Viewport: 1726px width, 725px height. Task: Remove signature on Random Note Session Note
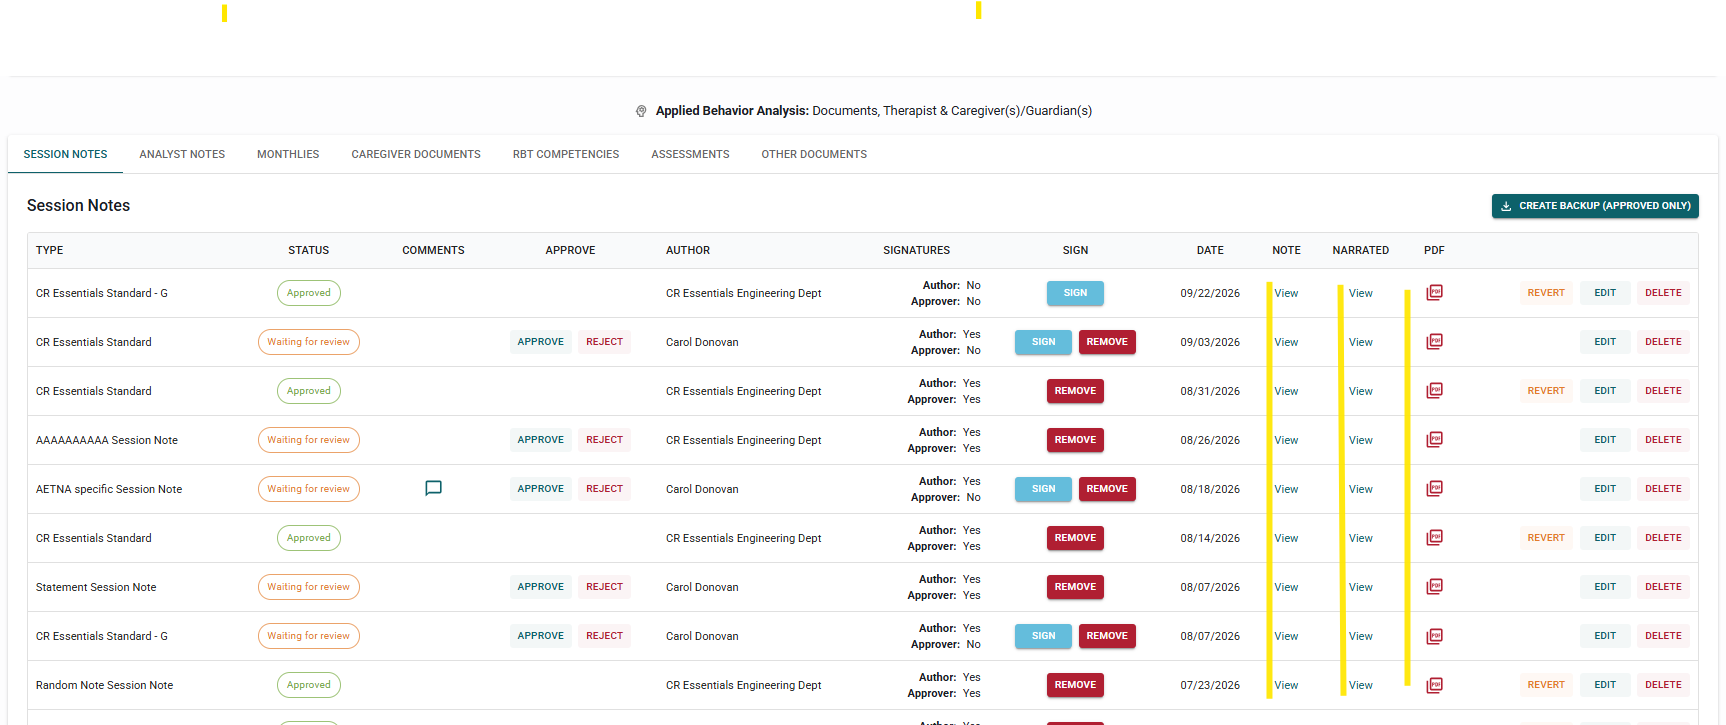tap(1075, 685)
